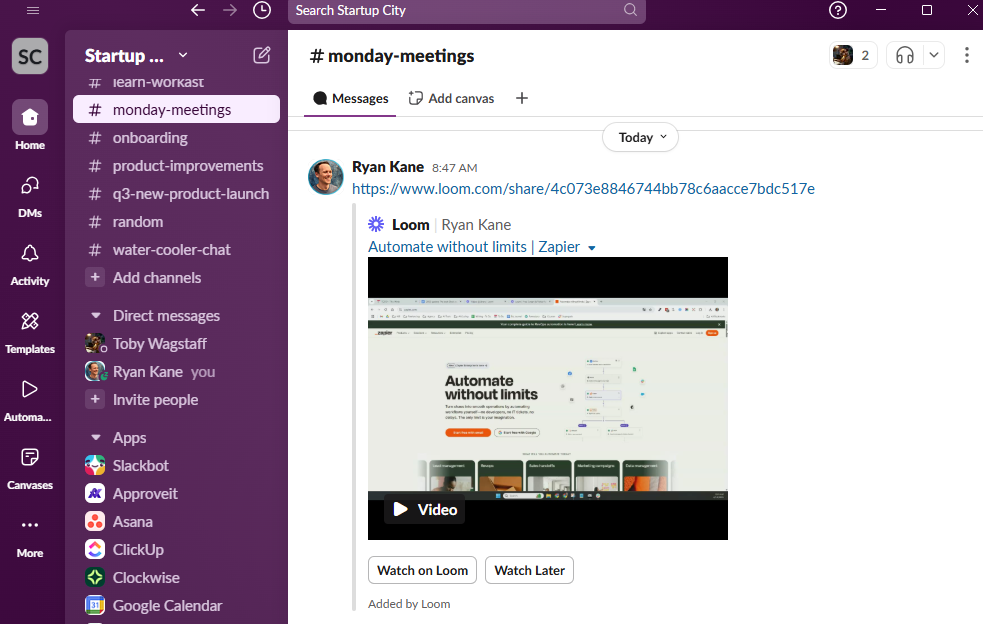Switch to the Messages tab
Viewport: 983px width, 624px height.
tap(350, 98)
